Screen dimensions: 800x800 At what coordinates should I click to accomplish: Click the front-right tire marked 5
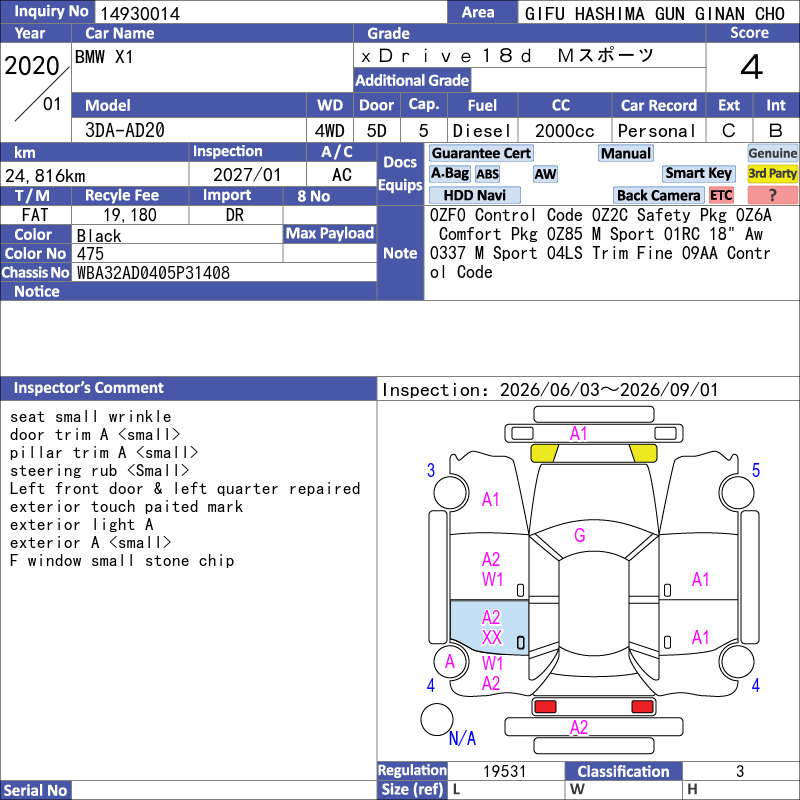pos(737,492)
